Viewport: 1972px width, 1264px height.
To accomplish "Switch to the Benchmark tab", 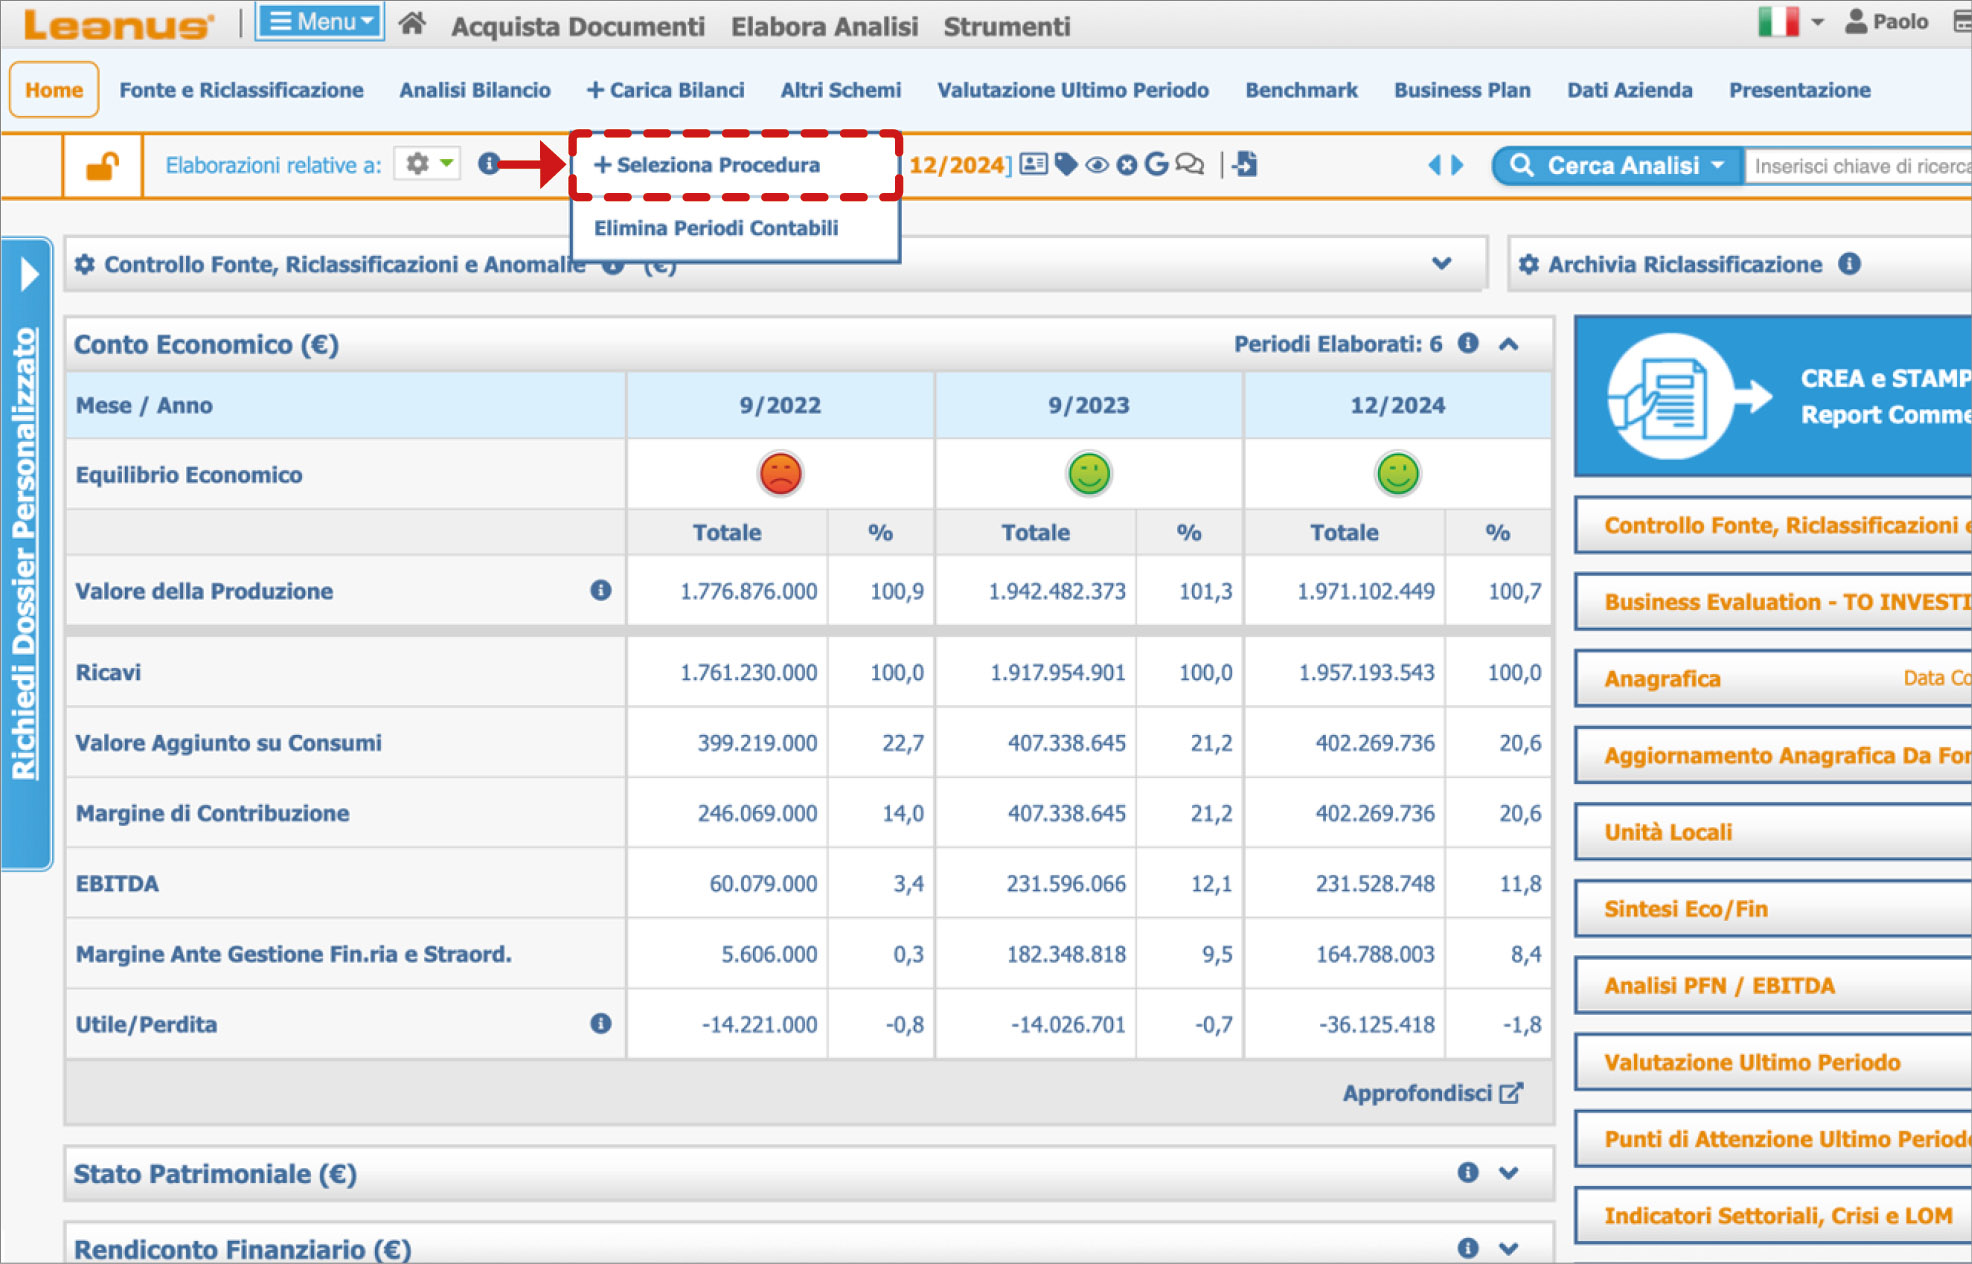I will click(x=1301, y=90).
